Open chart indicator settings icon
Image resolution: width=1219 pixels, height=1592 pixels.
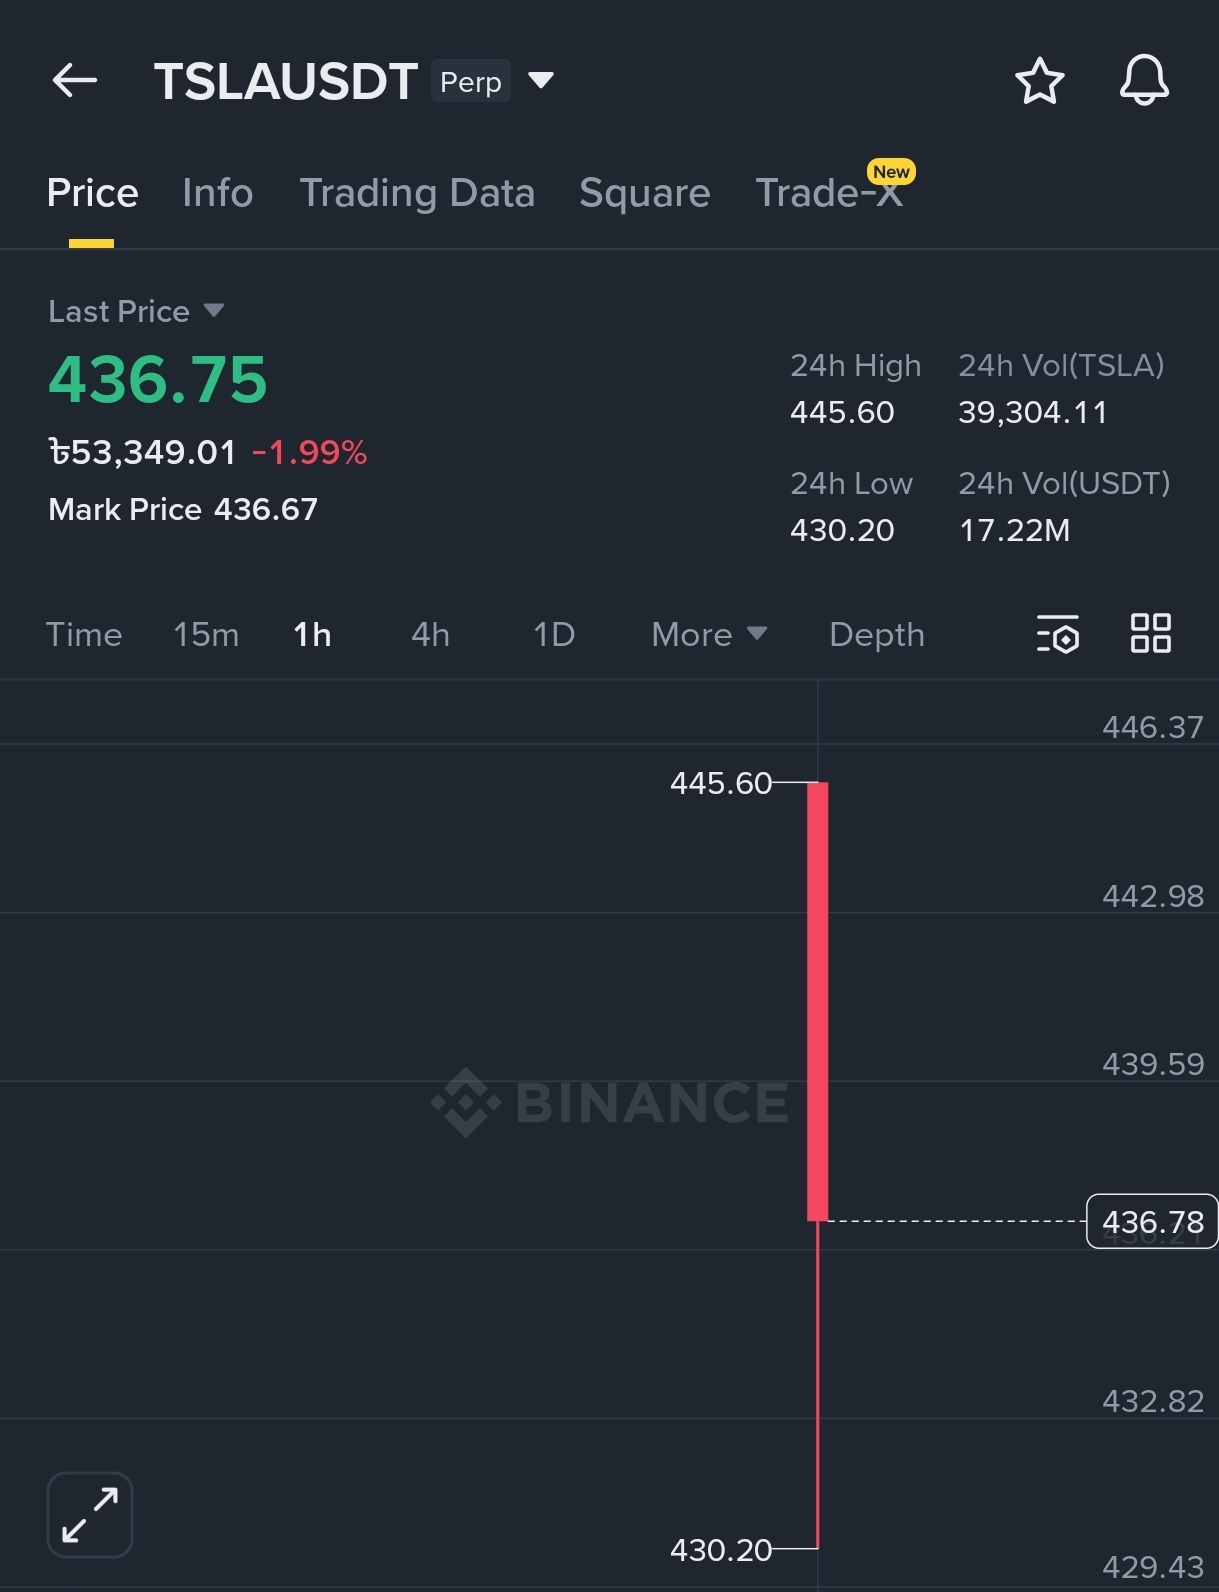coord(1057,634)
